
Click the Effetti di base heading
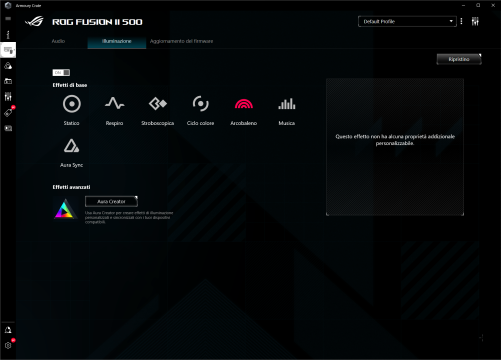pyautogui.click(x=70, y=85)
